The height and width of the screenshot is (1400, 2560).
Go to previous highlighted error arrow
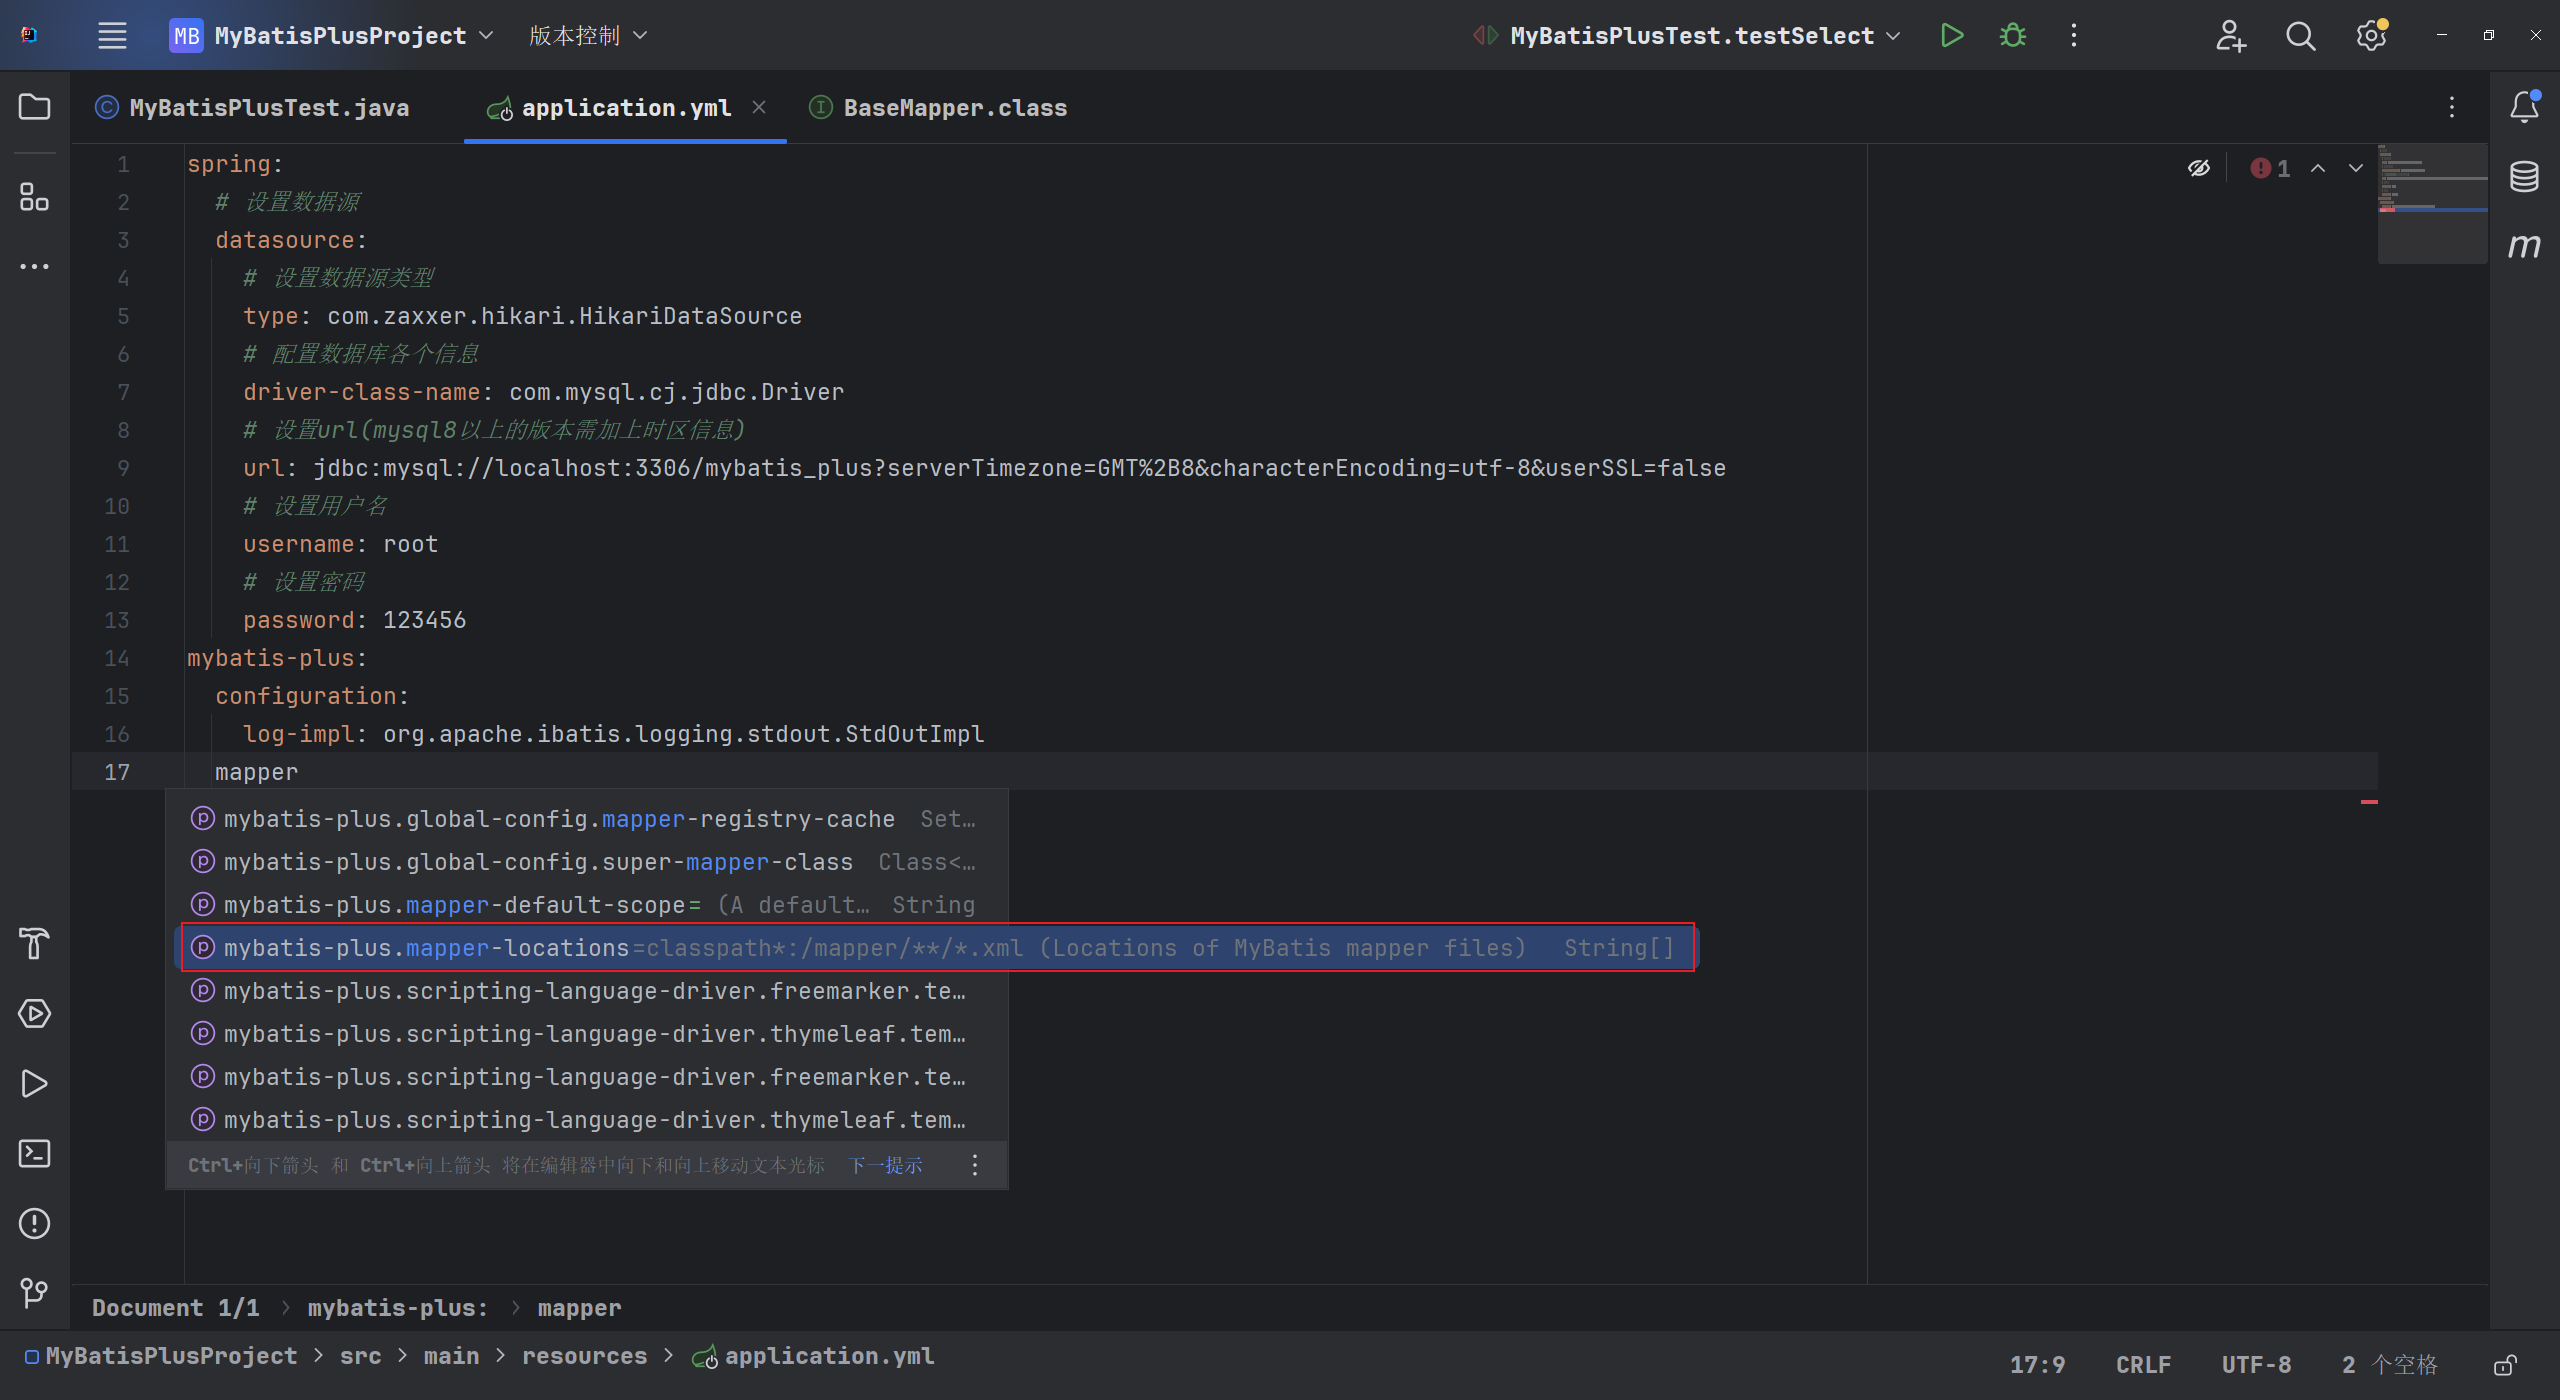pos(2318,168)
